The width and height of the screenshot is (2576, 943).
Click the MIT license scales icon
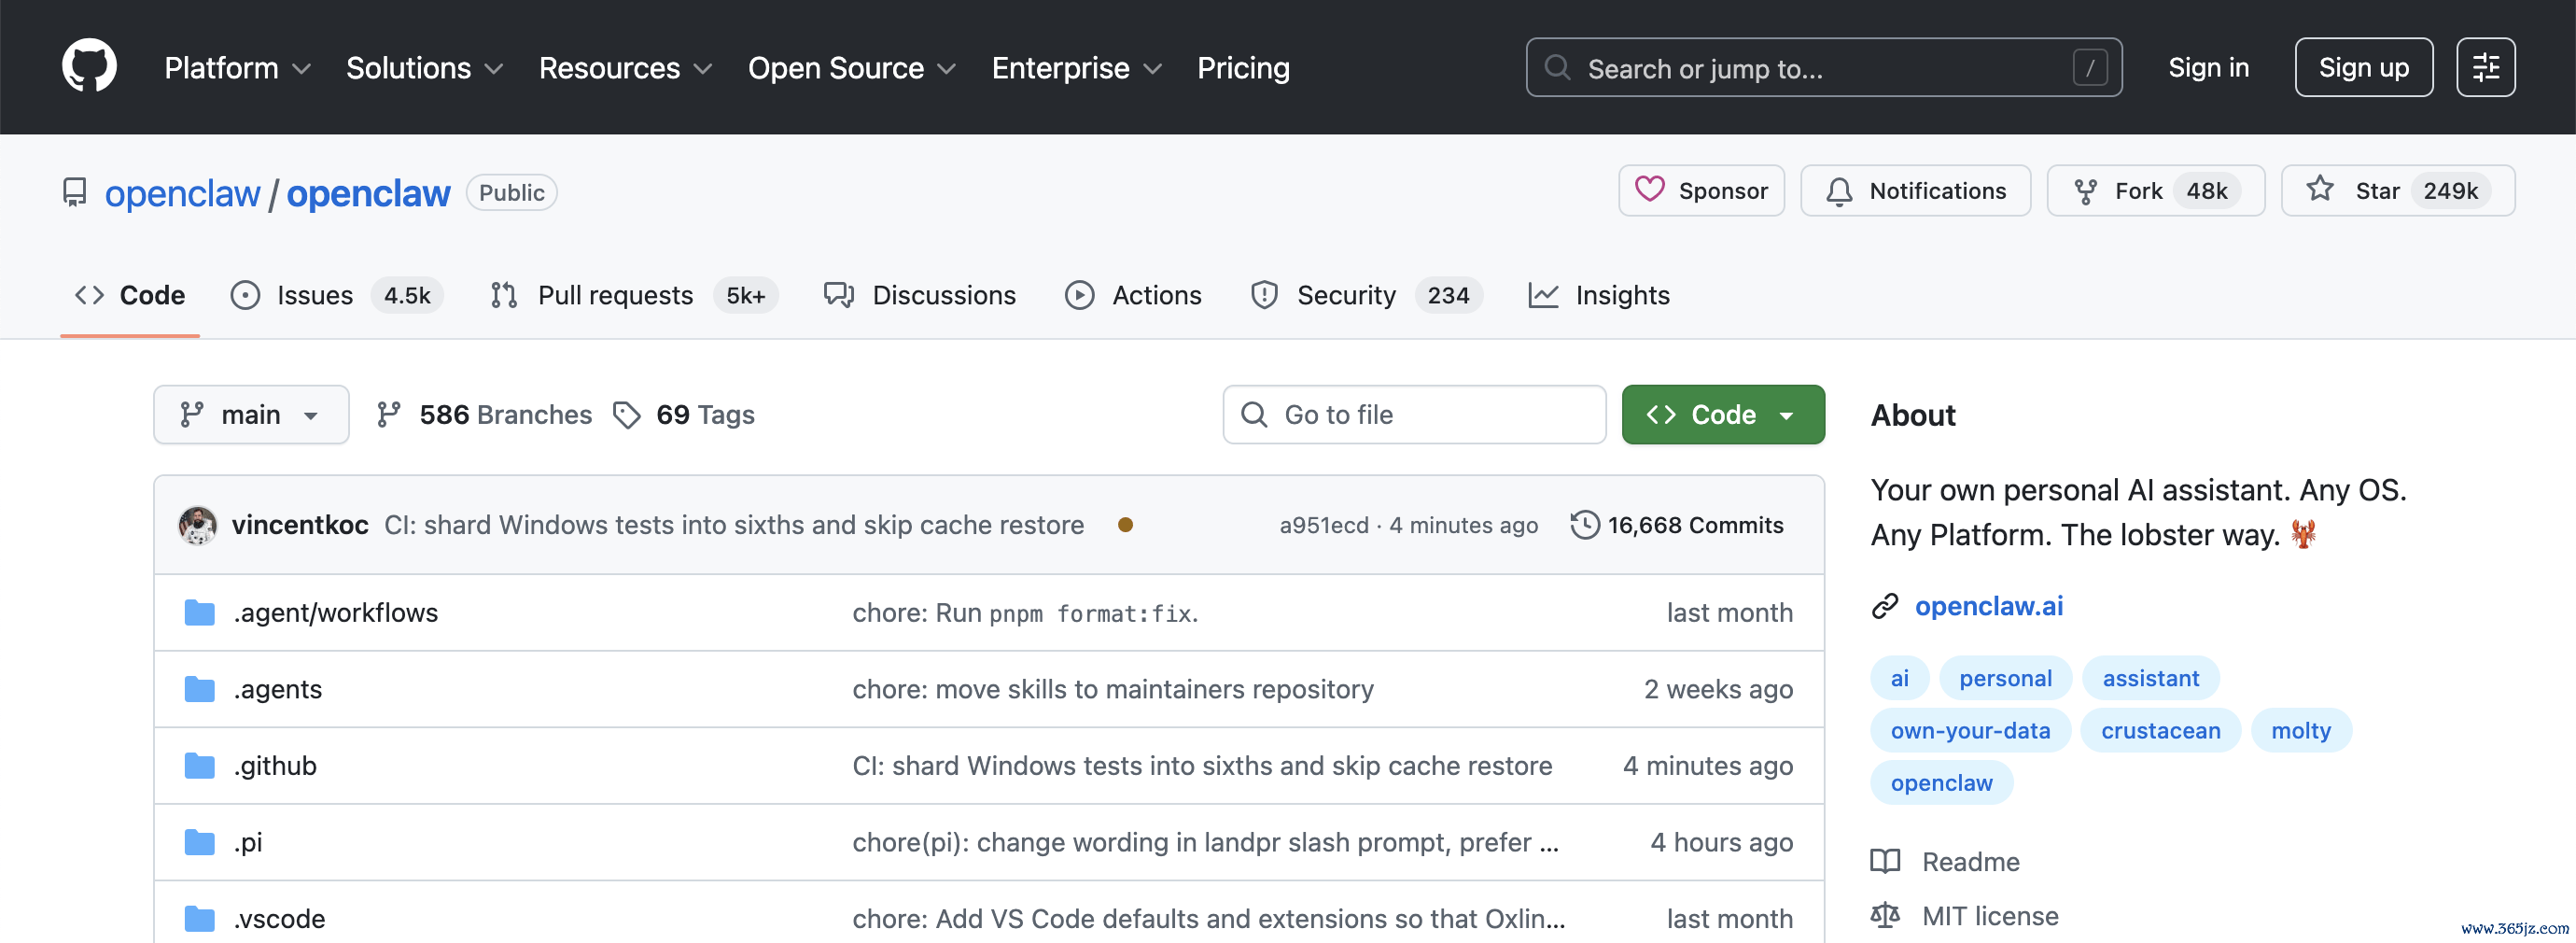[1885, 915]
